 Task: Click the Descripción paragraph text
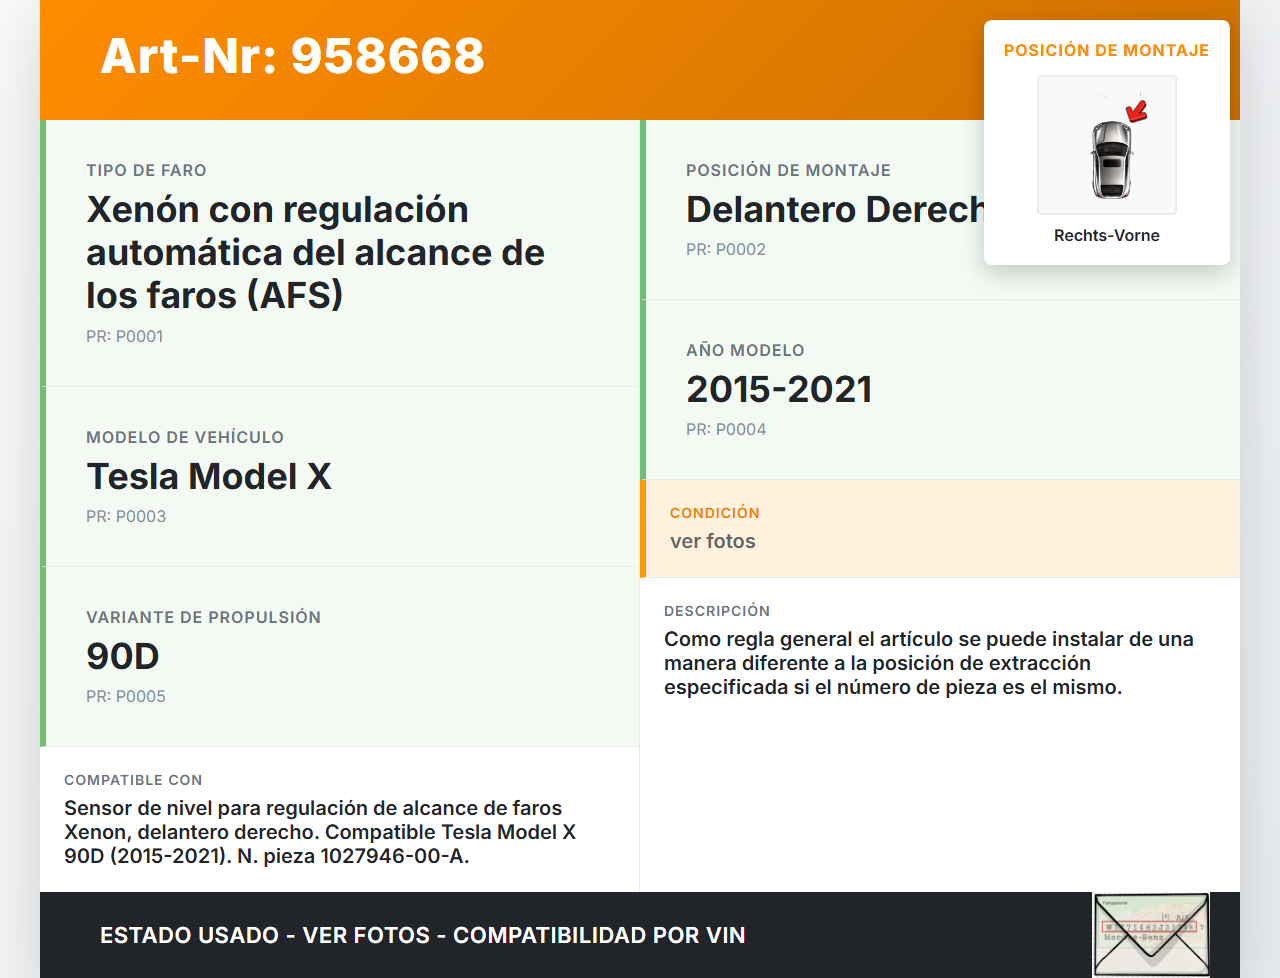click(928, 663)
